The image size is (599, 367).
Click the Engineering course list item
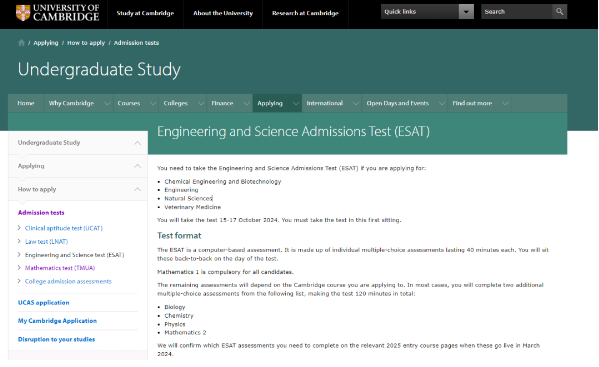pyautogui.click(x=181, y=190)
